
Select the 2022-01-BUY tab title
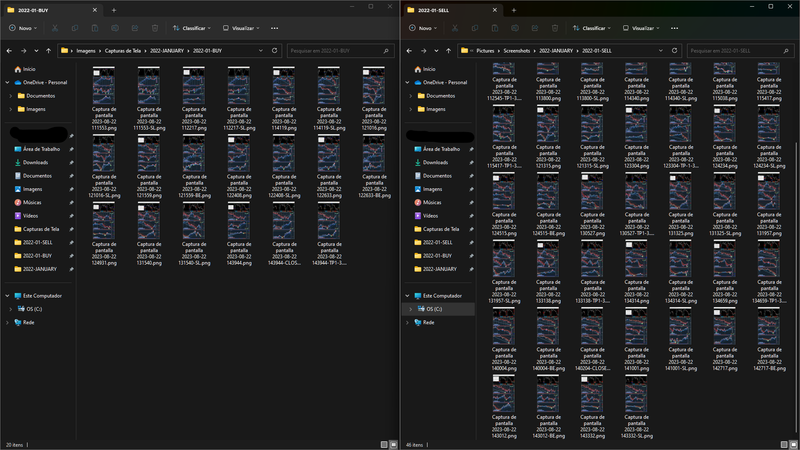tap(35, 9)
